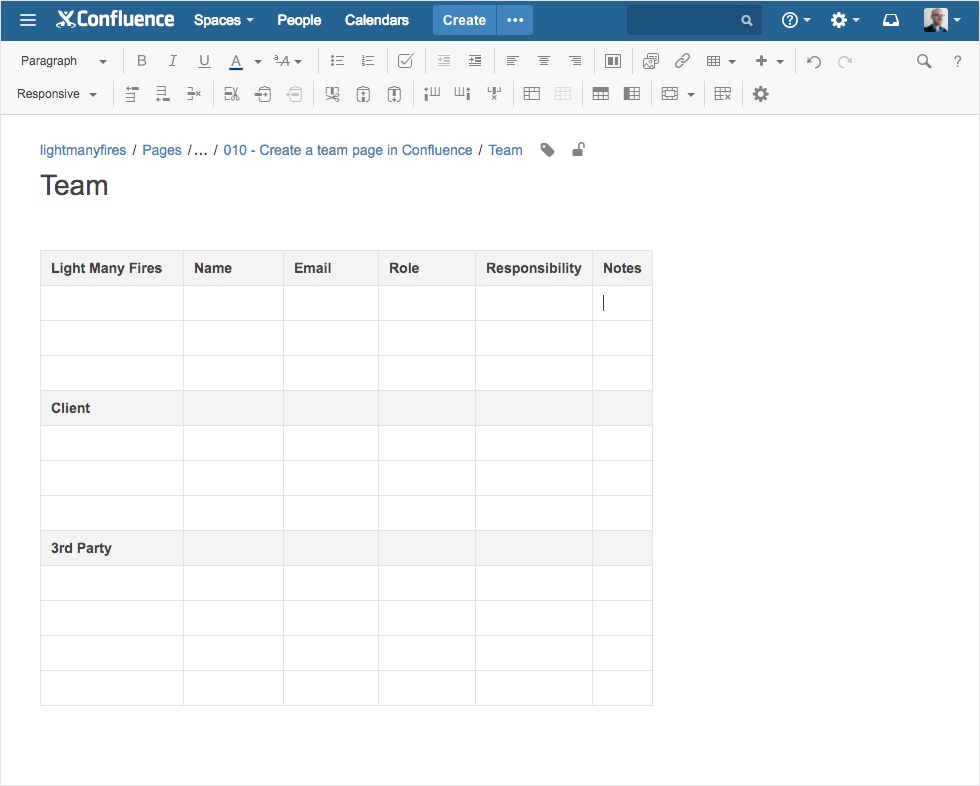Open the insert files and images dialog

(651, 61)
